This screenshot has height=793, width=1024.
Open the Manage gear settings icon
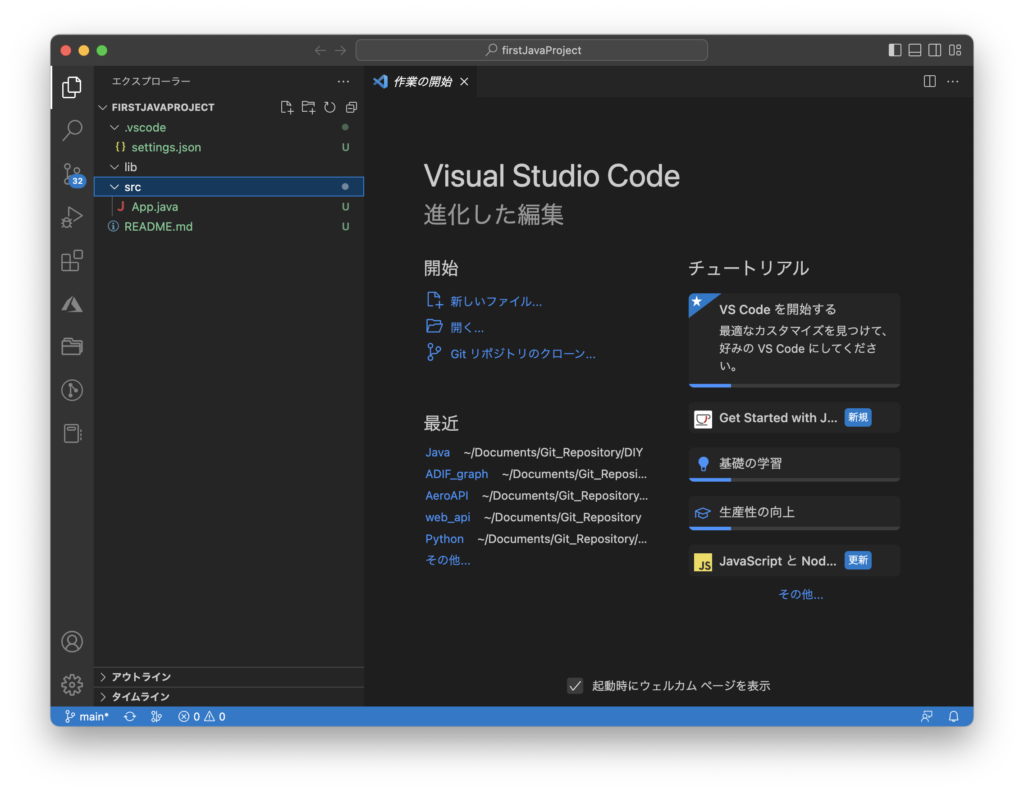point(72,684)
